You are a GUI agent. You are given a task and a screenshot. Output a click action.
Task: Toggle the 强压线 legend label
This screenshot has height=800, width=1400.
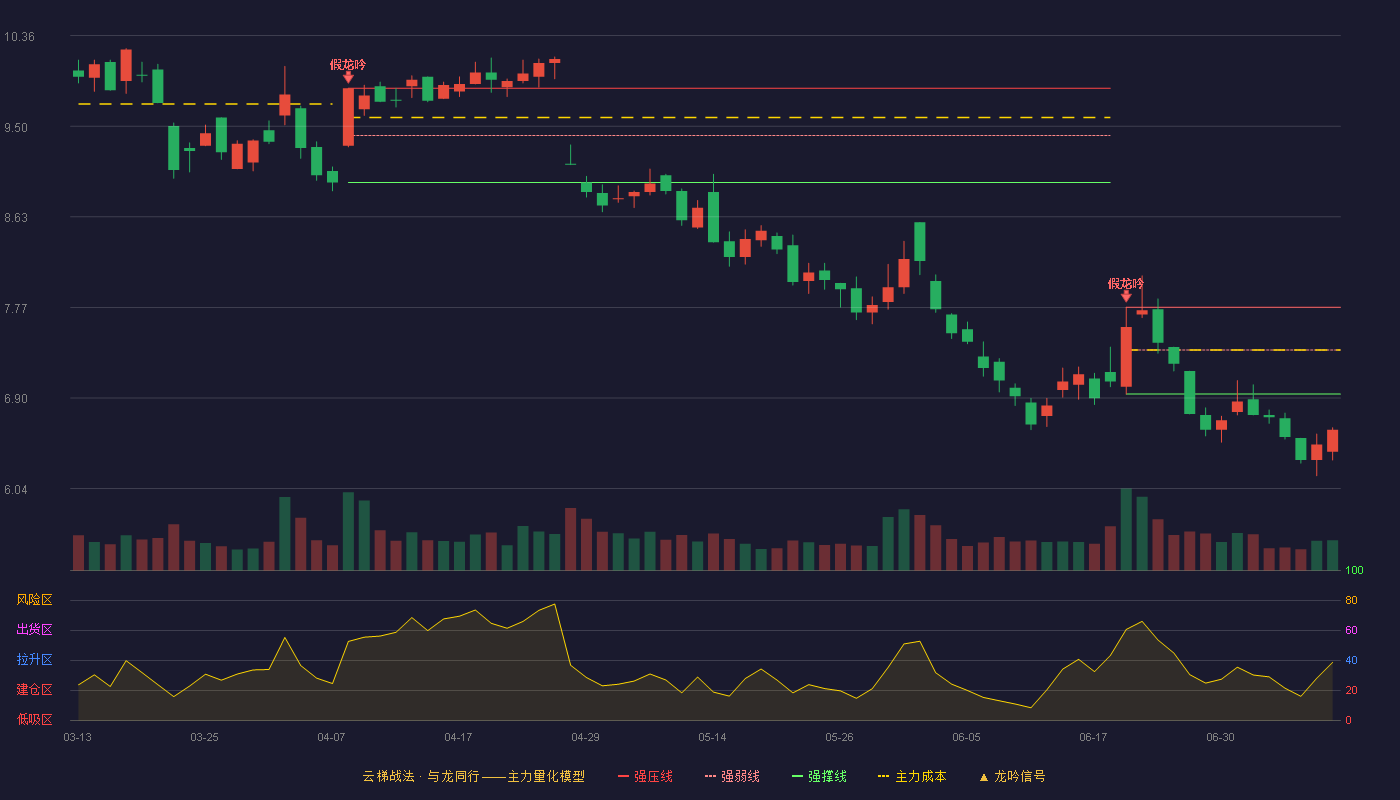653,776
